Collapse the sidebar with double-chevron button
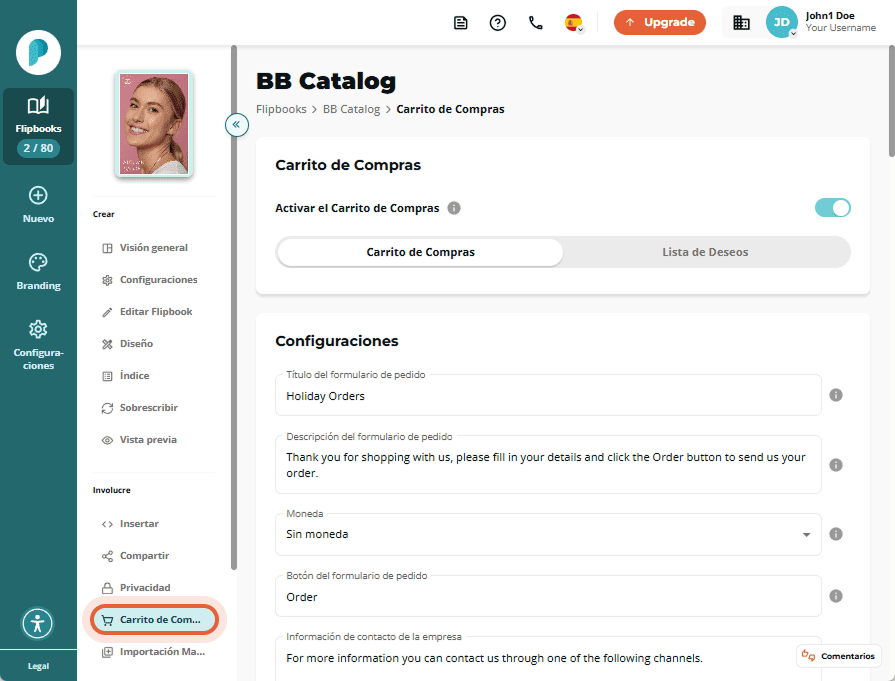The image size is (895, 681). click(236, 124)
